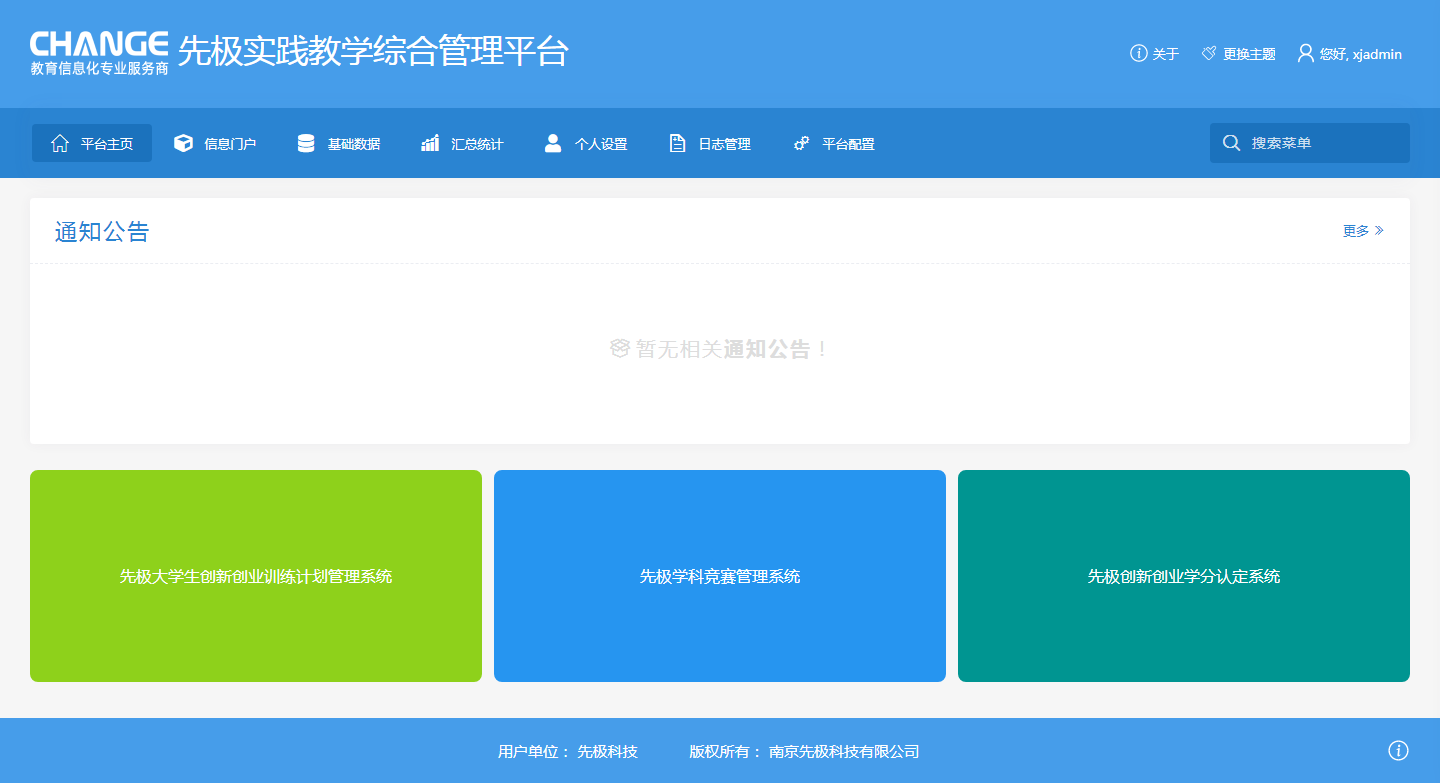Open 先极大学生创新创业训练计划管理系统 green tile
Image resolution: width=1440 pixels, height=783 pixels.
pos(256,576)
